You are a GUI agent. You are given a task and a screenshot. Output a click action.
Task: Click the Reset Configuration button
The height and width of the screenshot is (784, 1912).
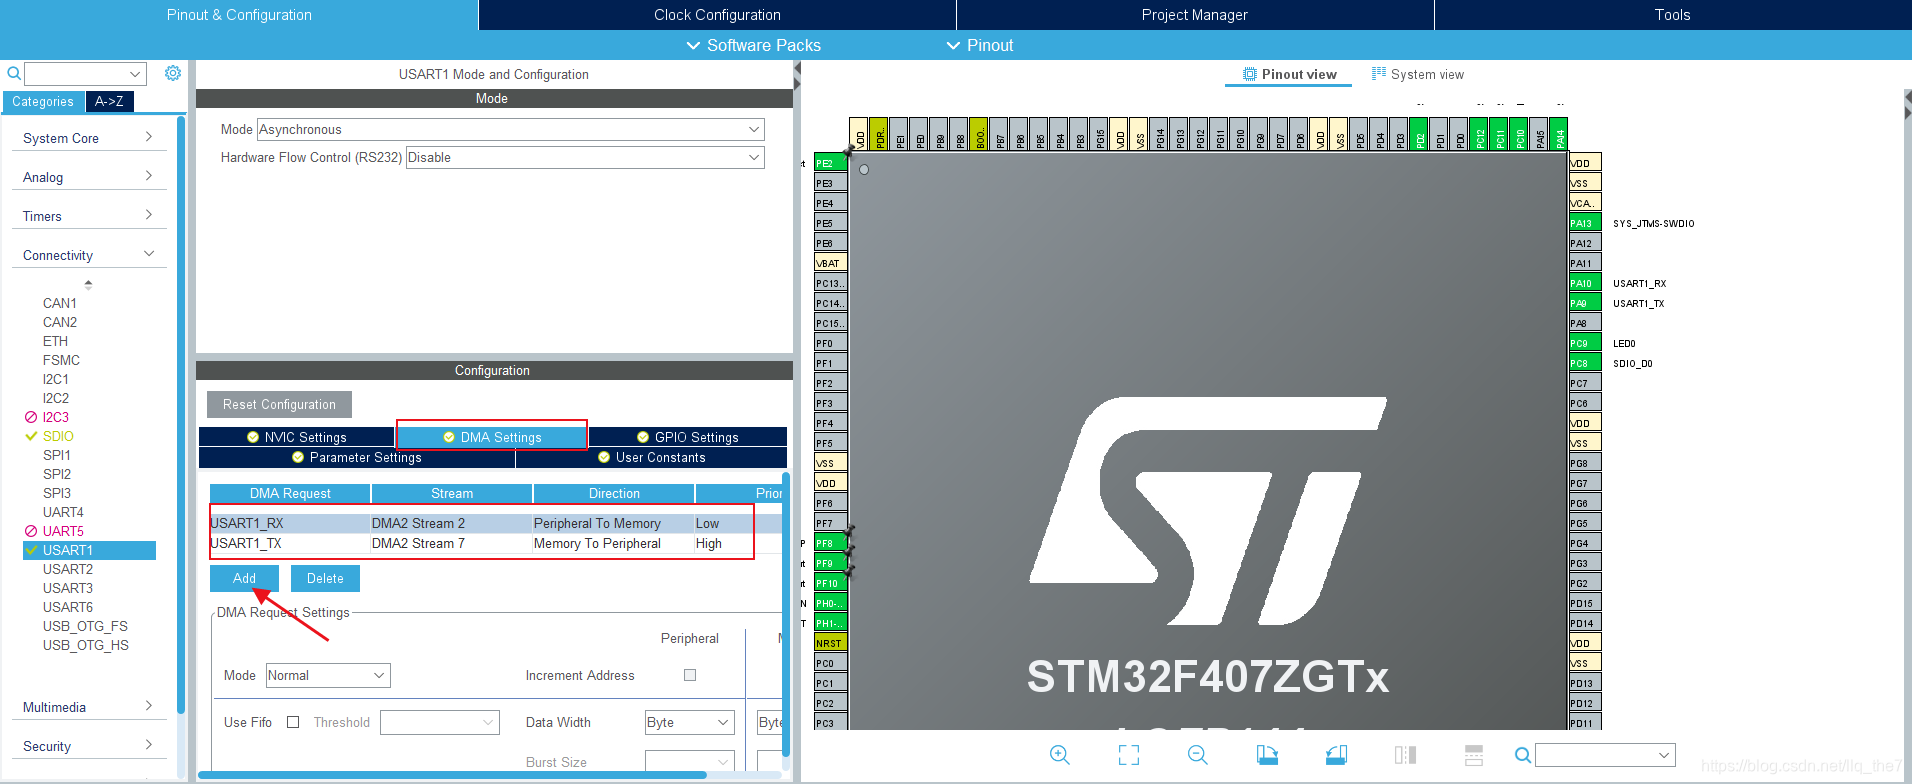(x=279, y=404)
